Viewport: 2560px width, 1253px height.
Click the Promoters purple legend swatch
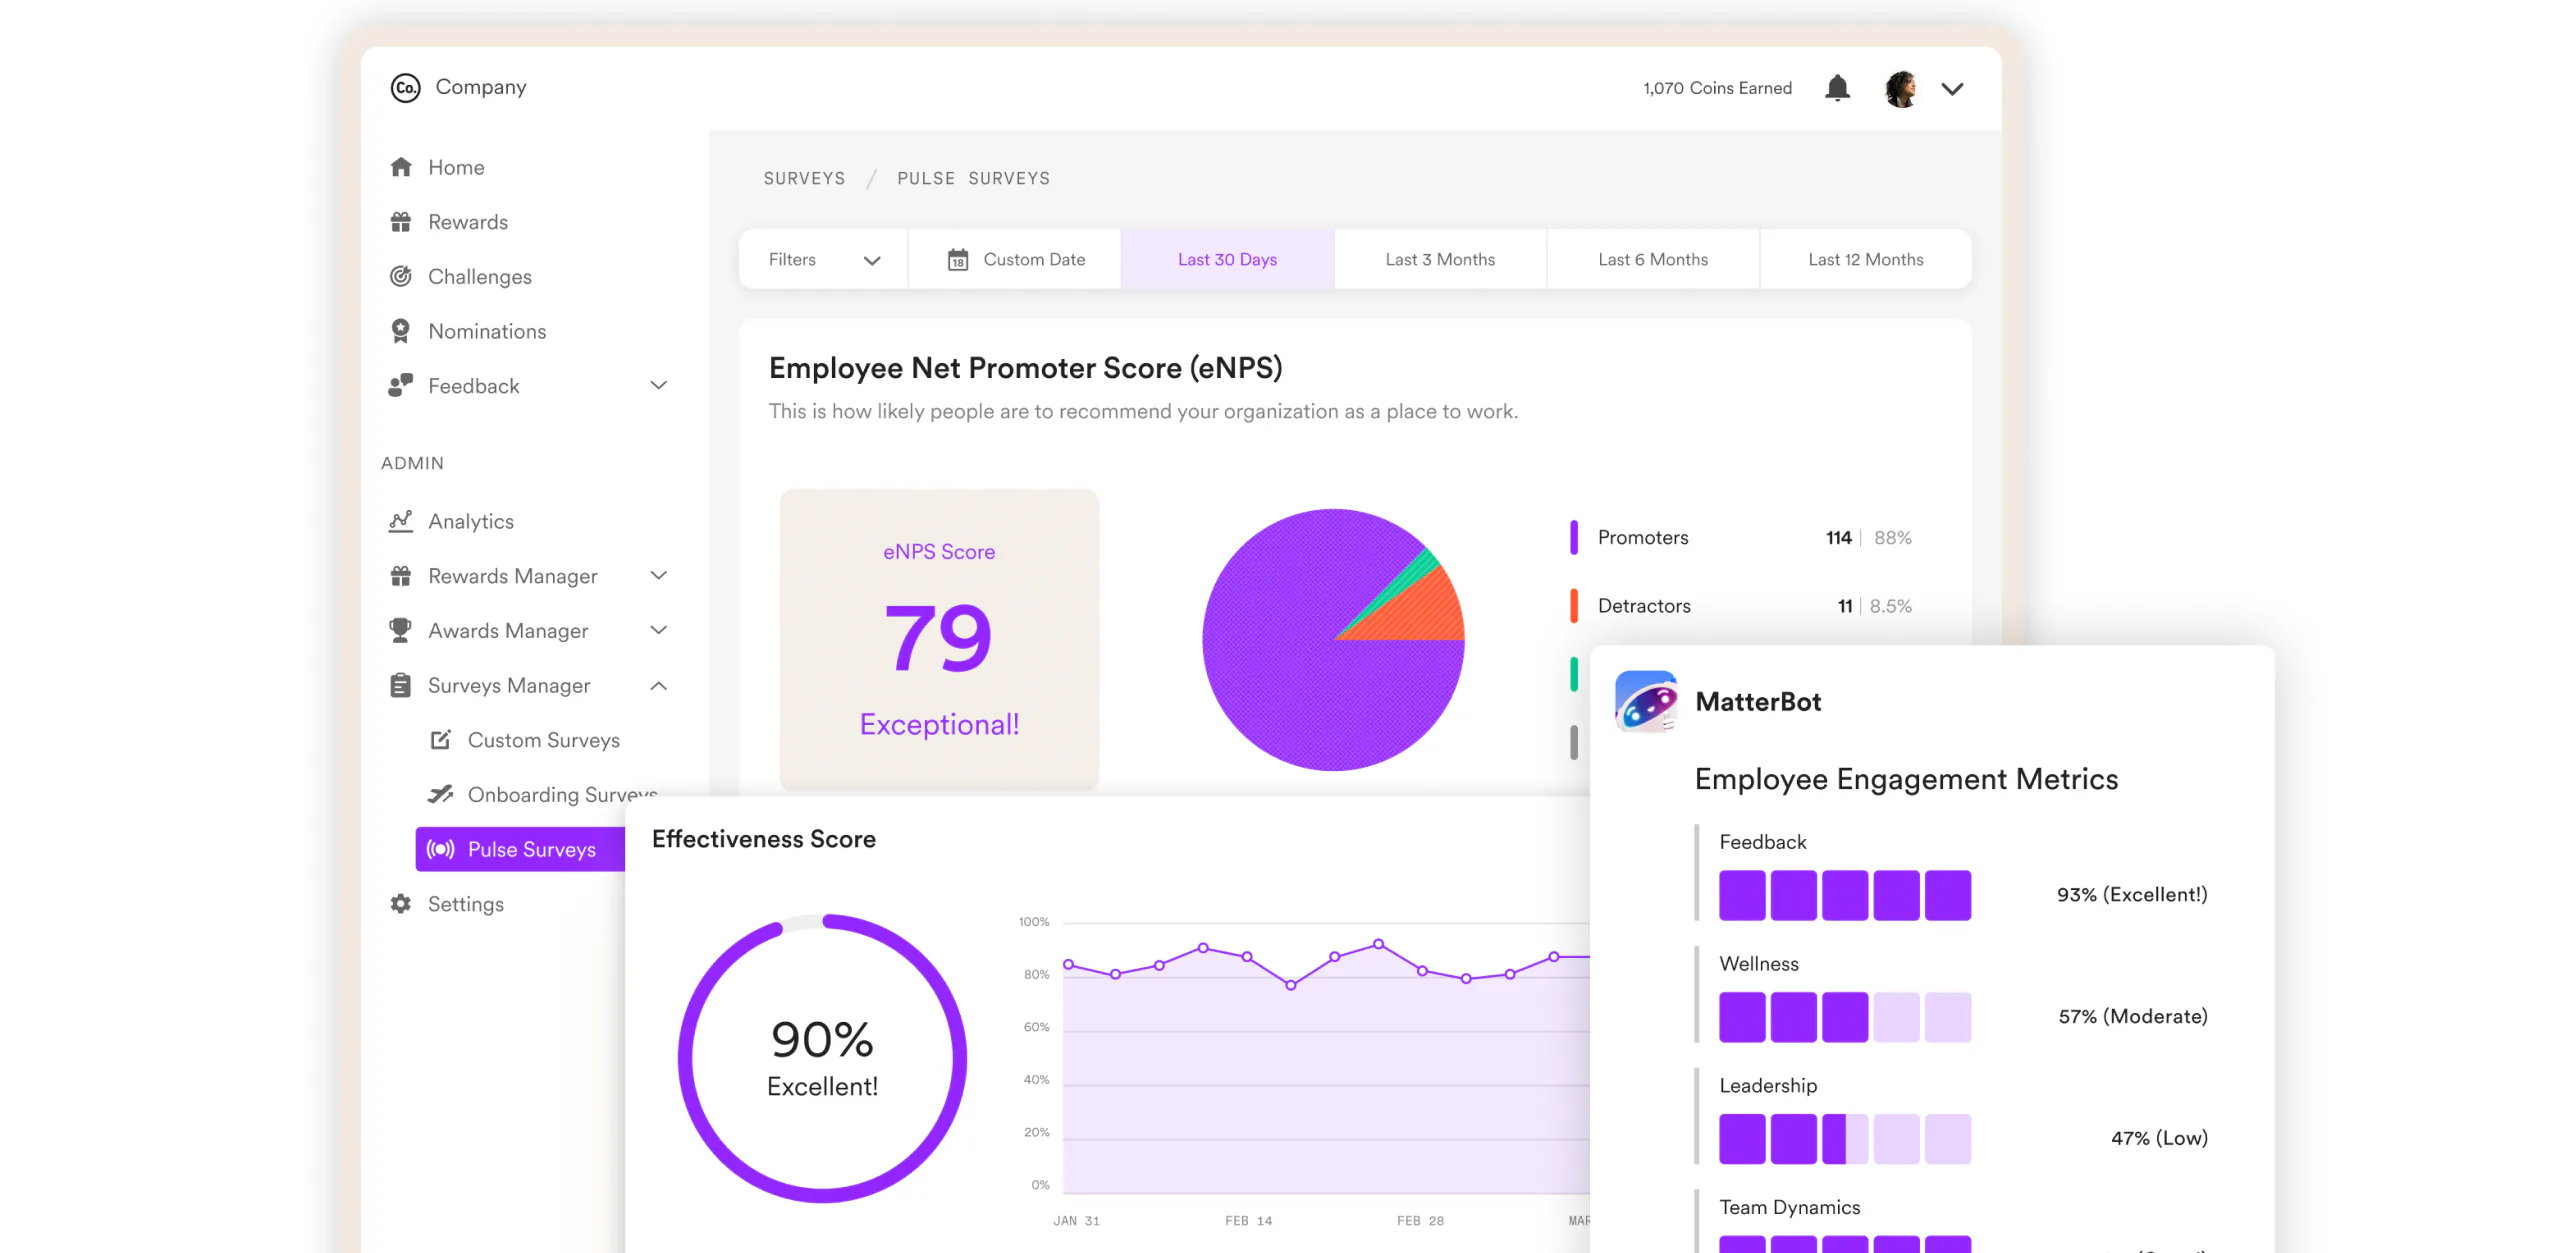[x=1574, y=538]
